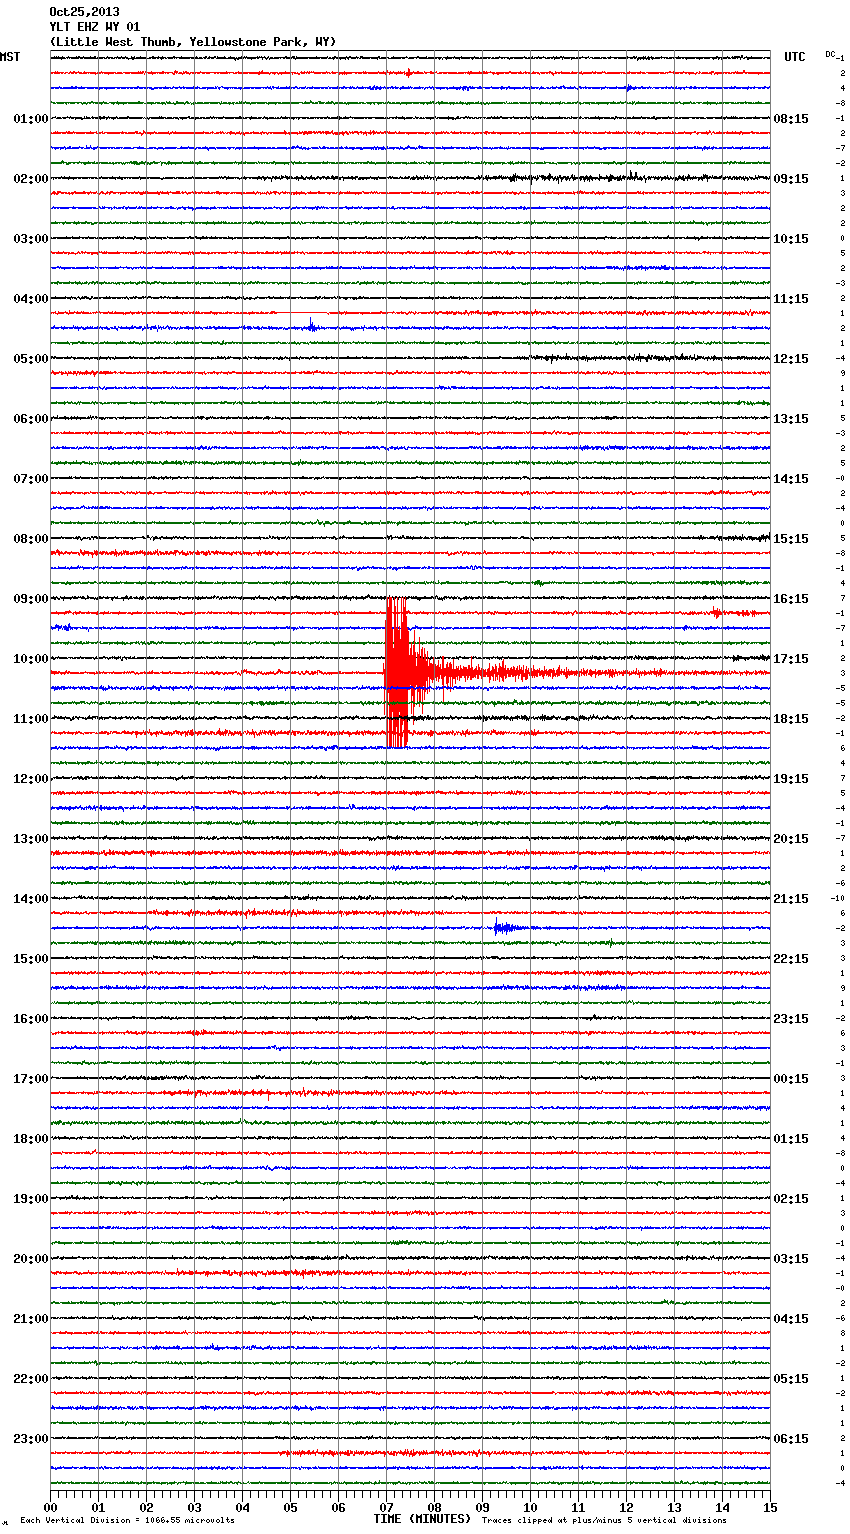Click the UTC time label "10:15"
The height and width of the screenshot is (1534, 850).
click(x=791, y=239)
